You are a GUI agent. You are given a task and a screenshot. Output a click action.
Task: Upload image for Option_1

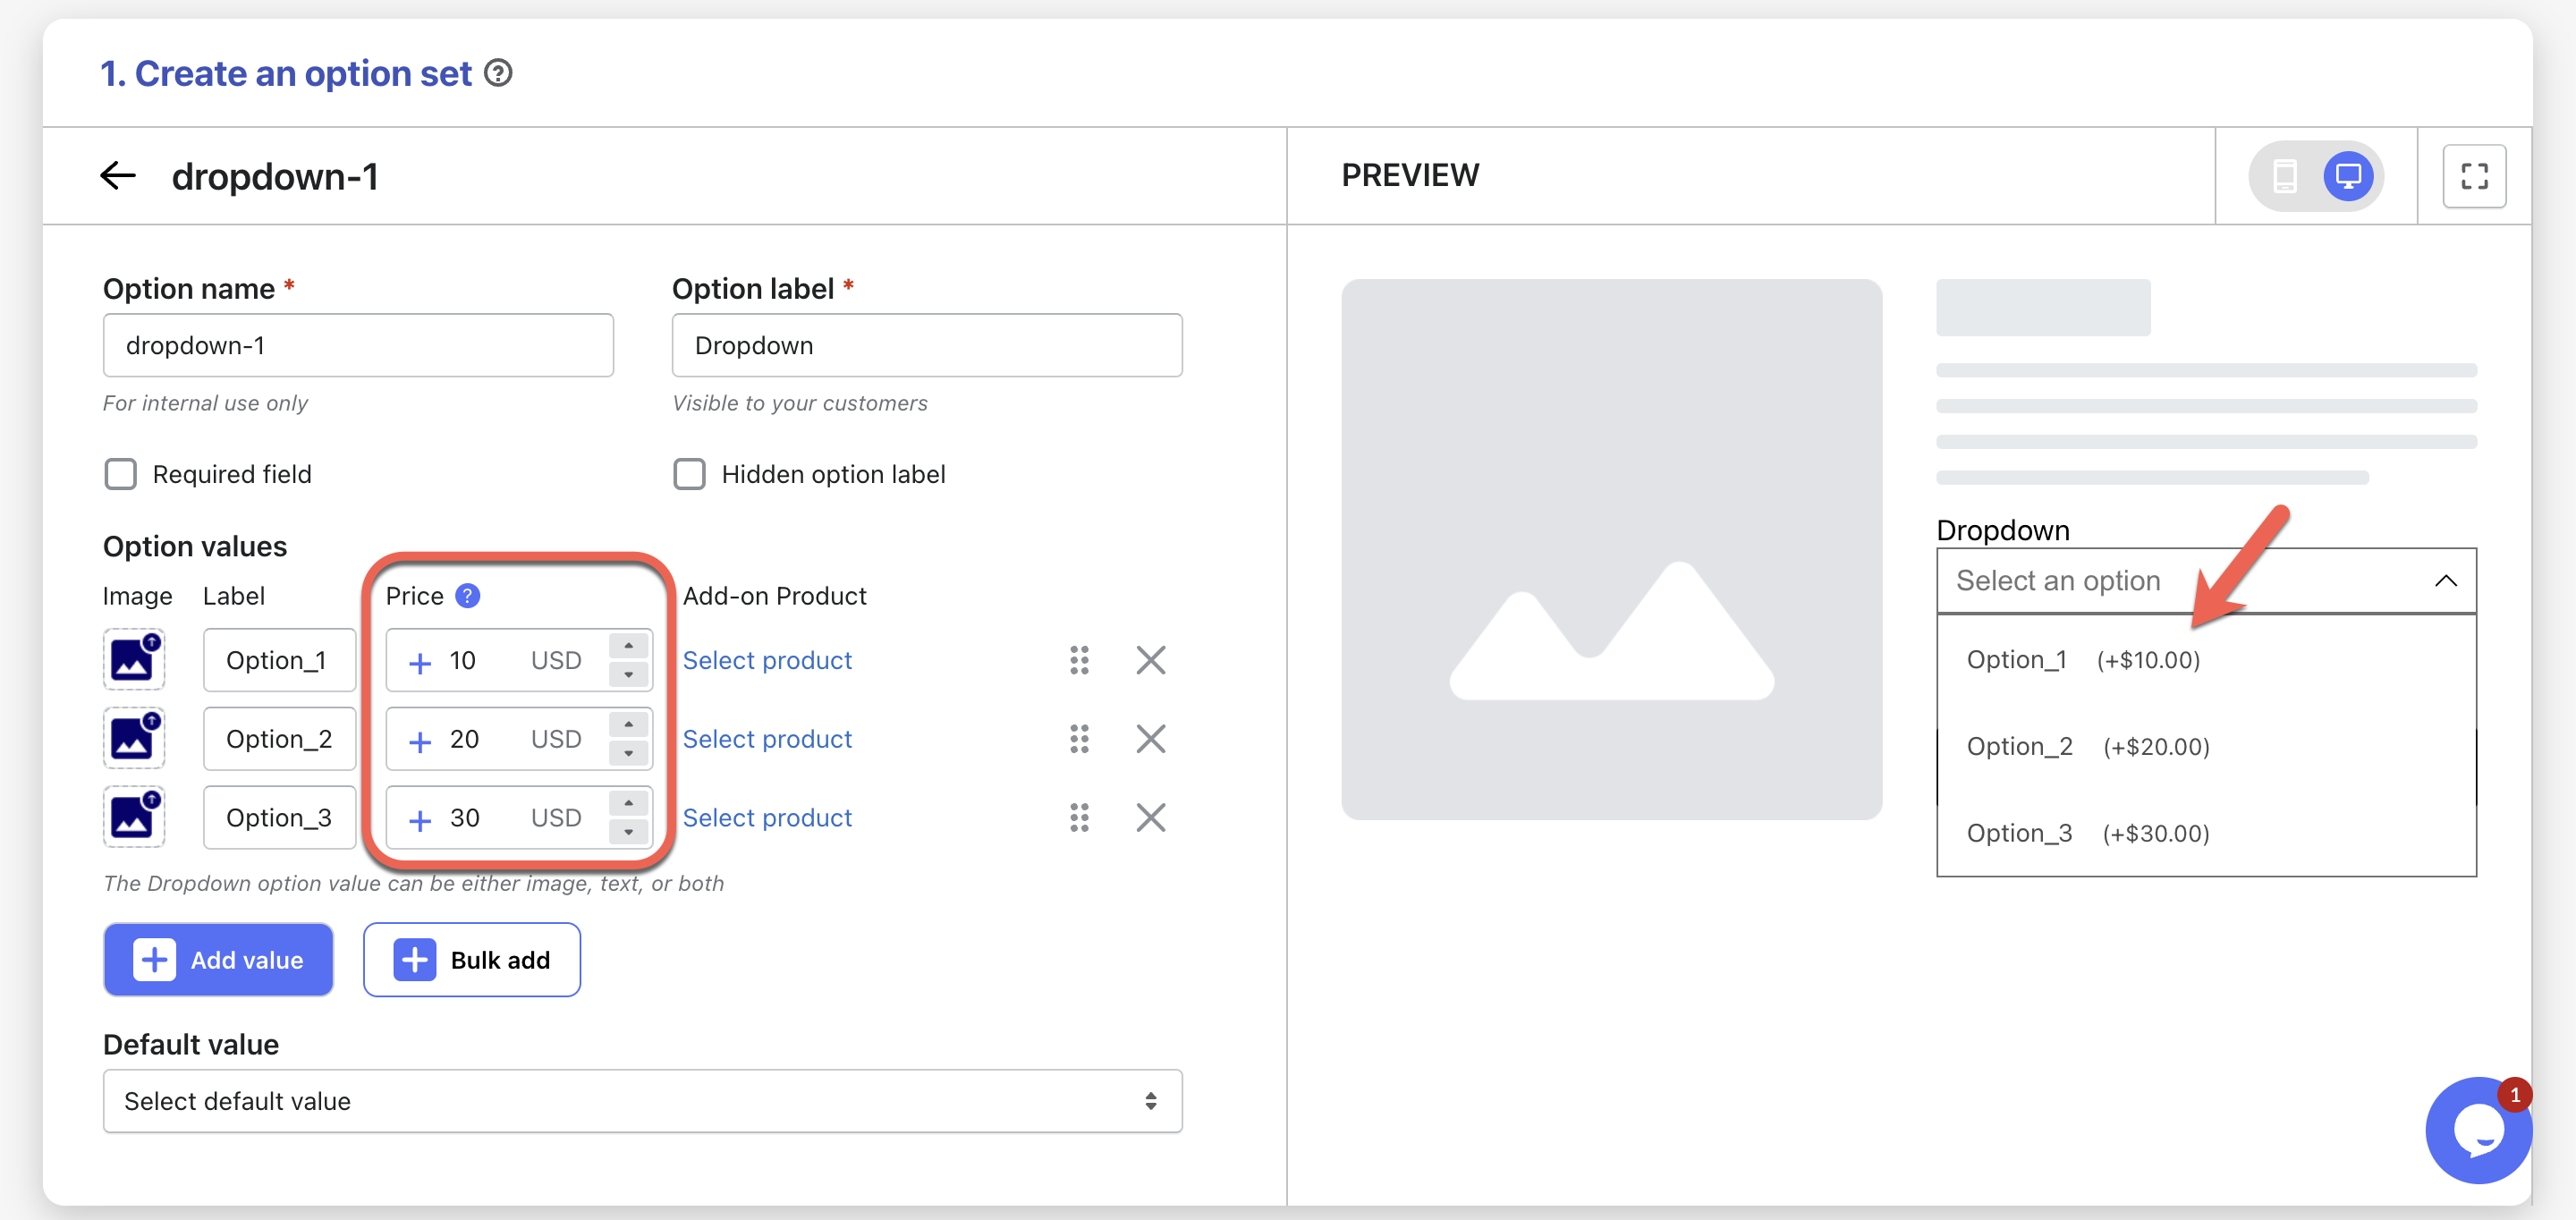pos(133,660)
